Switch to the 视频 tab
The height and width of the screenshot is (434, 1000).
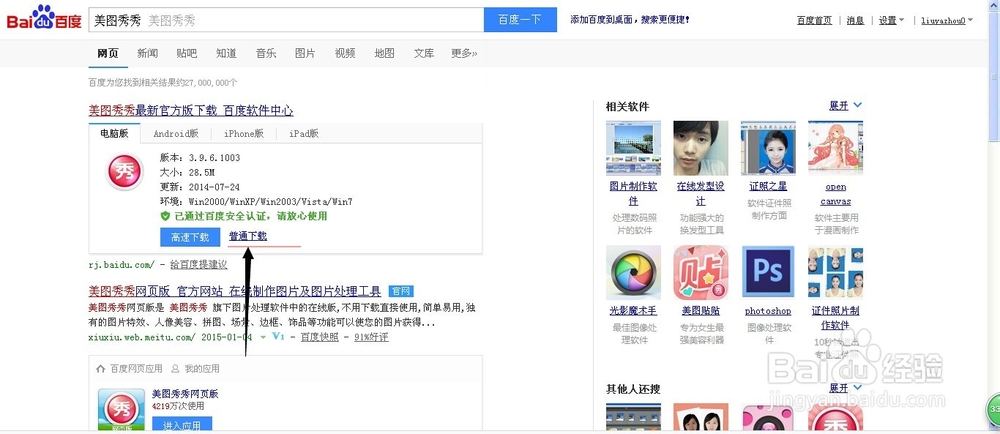pos(345,54)
